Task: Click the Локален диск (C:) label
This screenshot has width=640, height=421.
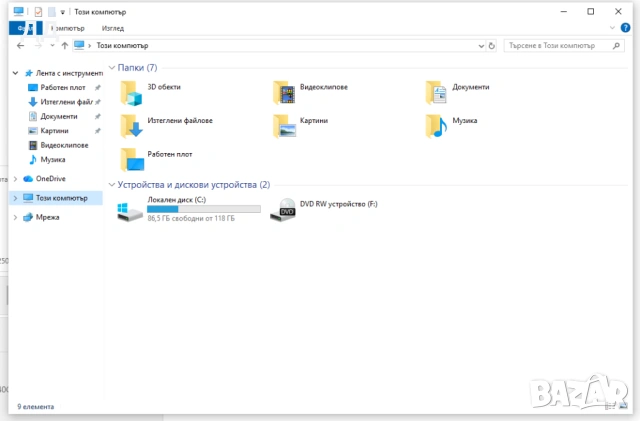Action: click(177, 200)
